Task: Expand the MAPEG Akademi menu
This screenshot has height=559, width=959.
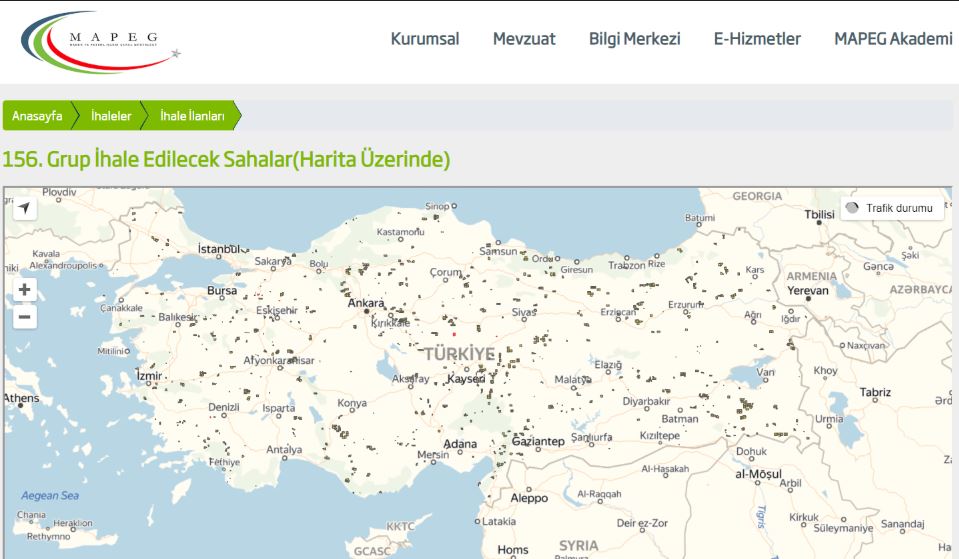Action: [x=892, y=39]
